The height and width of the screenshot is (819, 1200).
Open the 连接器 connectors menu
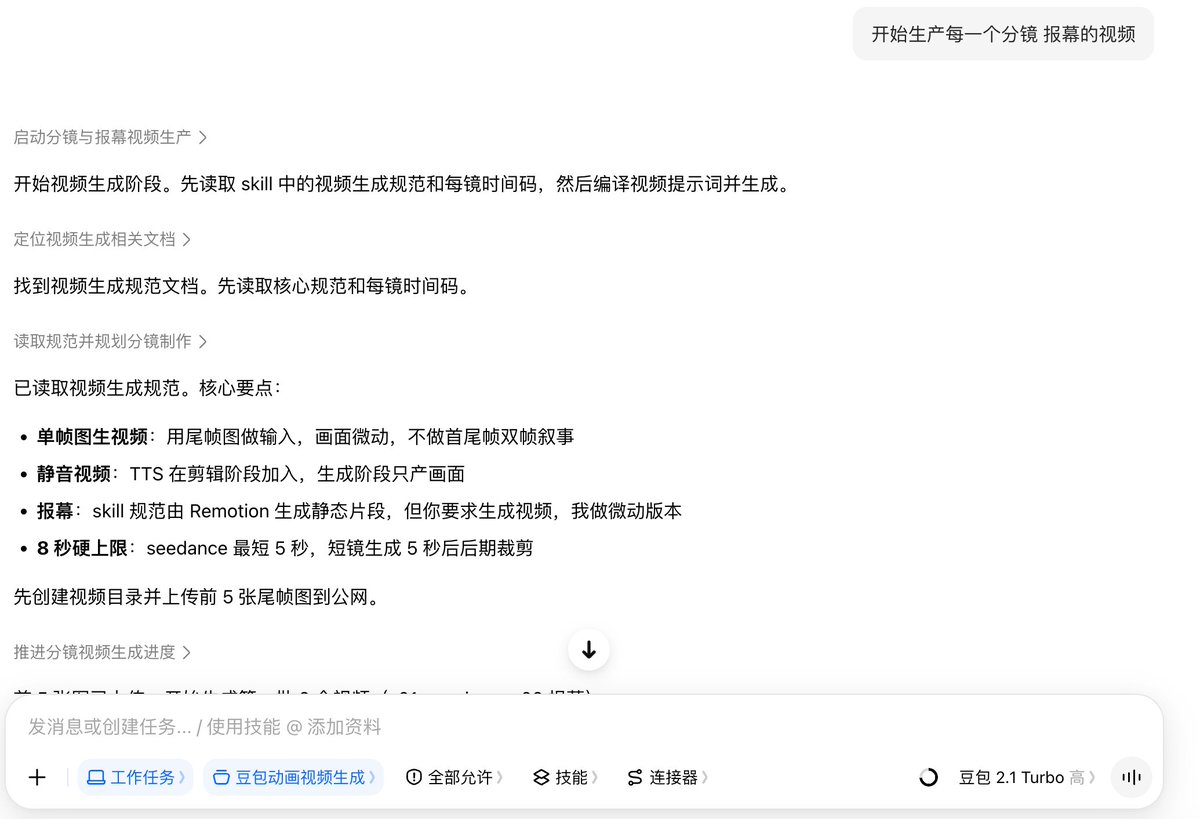pyautogui.click(x=667, y=777)
